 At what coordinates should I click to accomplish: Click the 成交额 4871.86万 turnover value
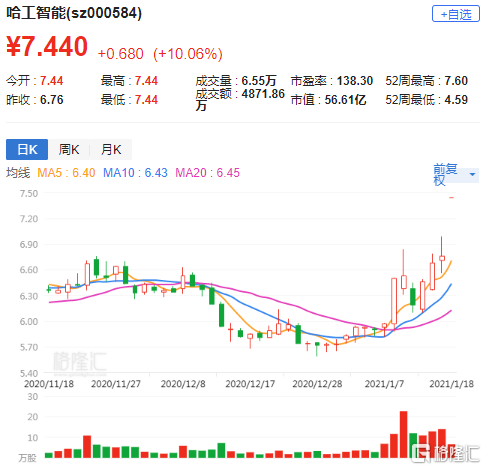coord(240,100)
